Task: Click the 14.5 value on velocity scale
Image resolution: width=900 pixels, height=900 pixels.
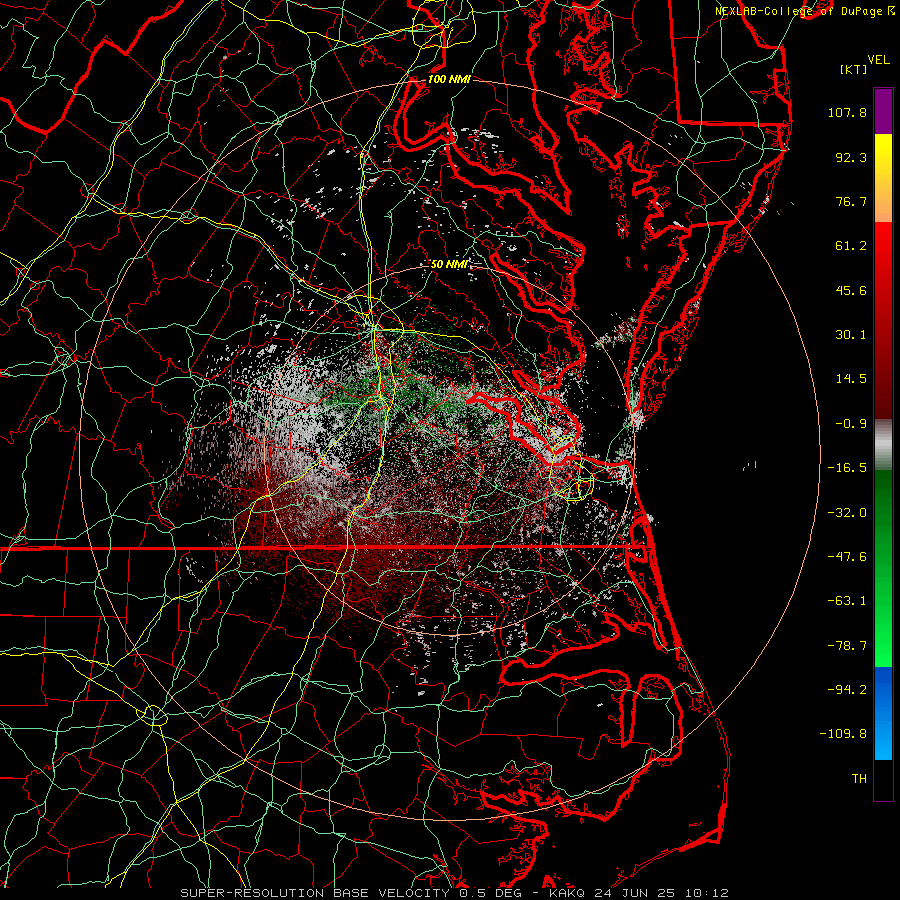Action: tap(851, 379)
